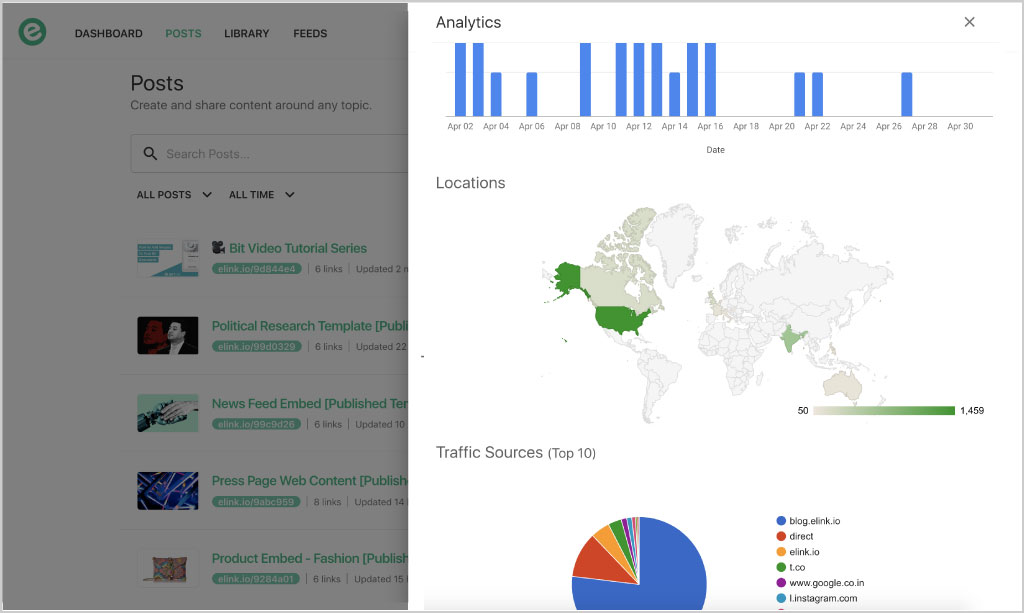Click the elink.io/9abc959 link badge

[256, 501]
